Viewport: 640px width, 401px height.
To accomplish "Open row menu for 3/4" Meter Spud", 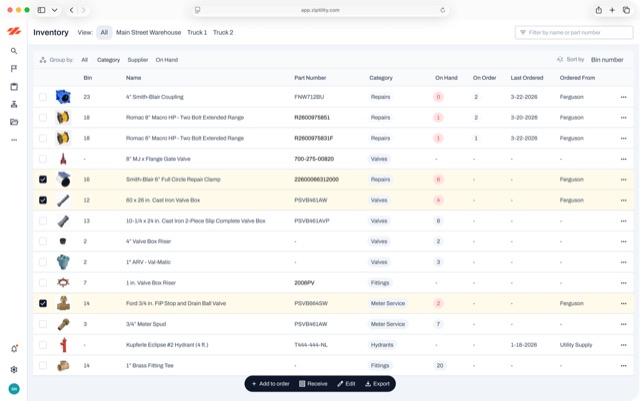I will (623, 324).
